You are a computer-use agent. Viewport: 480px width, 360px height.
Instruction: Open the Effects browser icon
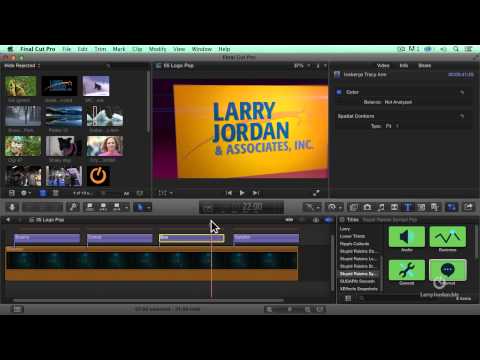354,207
